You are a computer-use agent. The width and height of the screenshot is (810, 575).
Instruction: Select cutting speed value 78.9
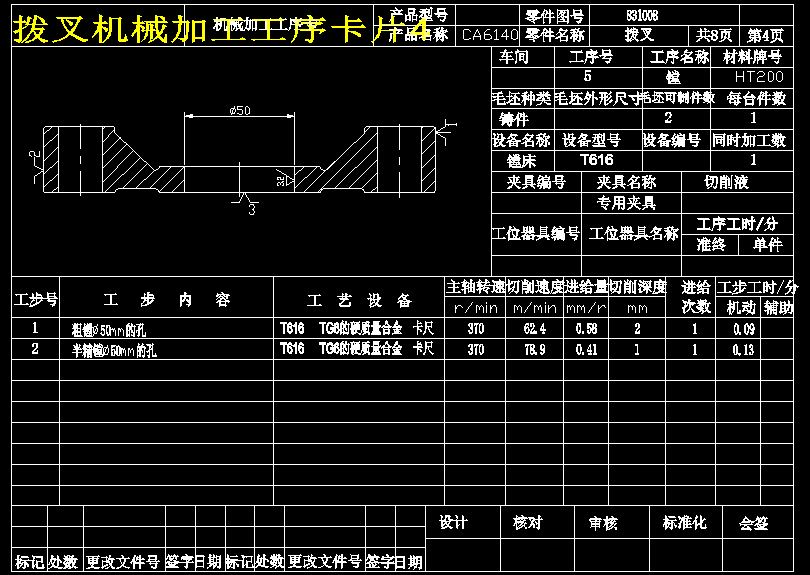tap(535, 350)
